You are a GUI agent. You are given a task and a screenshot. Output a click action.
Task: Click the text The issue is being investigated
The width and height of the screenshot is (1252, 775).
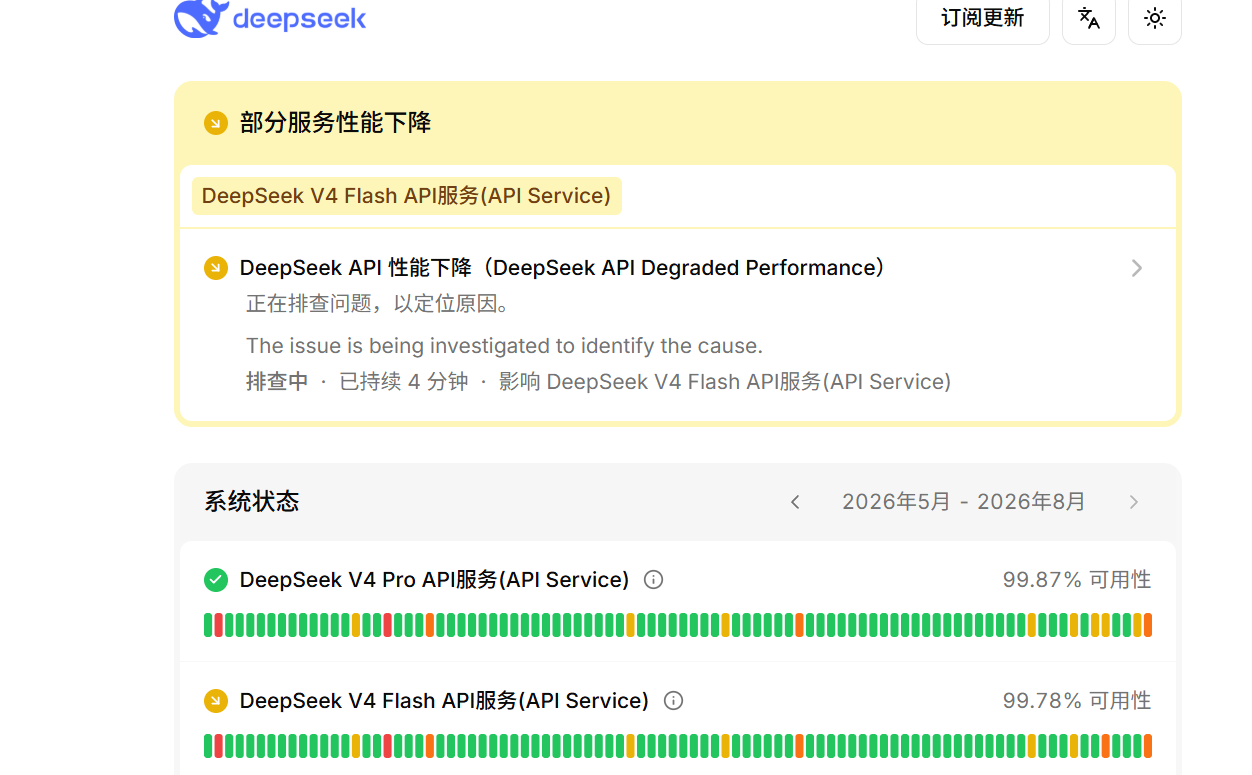coord(504,346)
